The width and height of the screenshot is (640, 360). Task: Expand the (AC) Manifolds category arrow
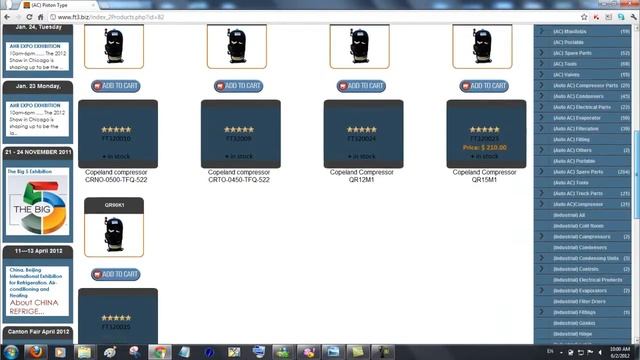541,31
